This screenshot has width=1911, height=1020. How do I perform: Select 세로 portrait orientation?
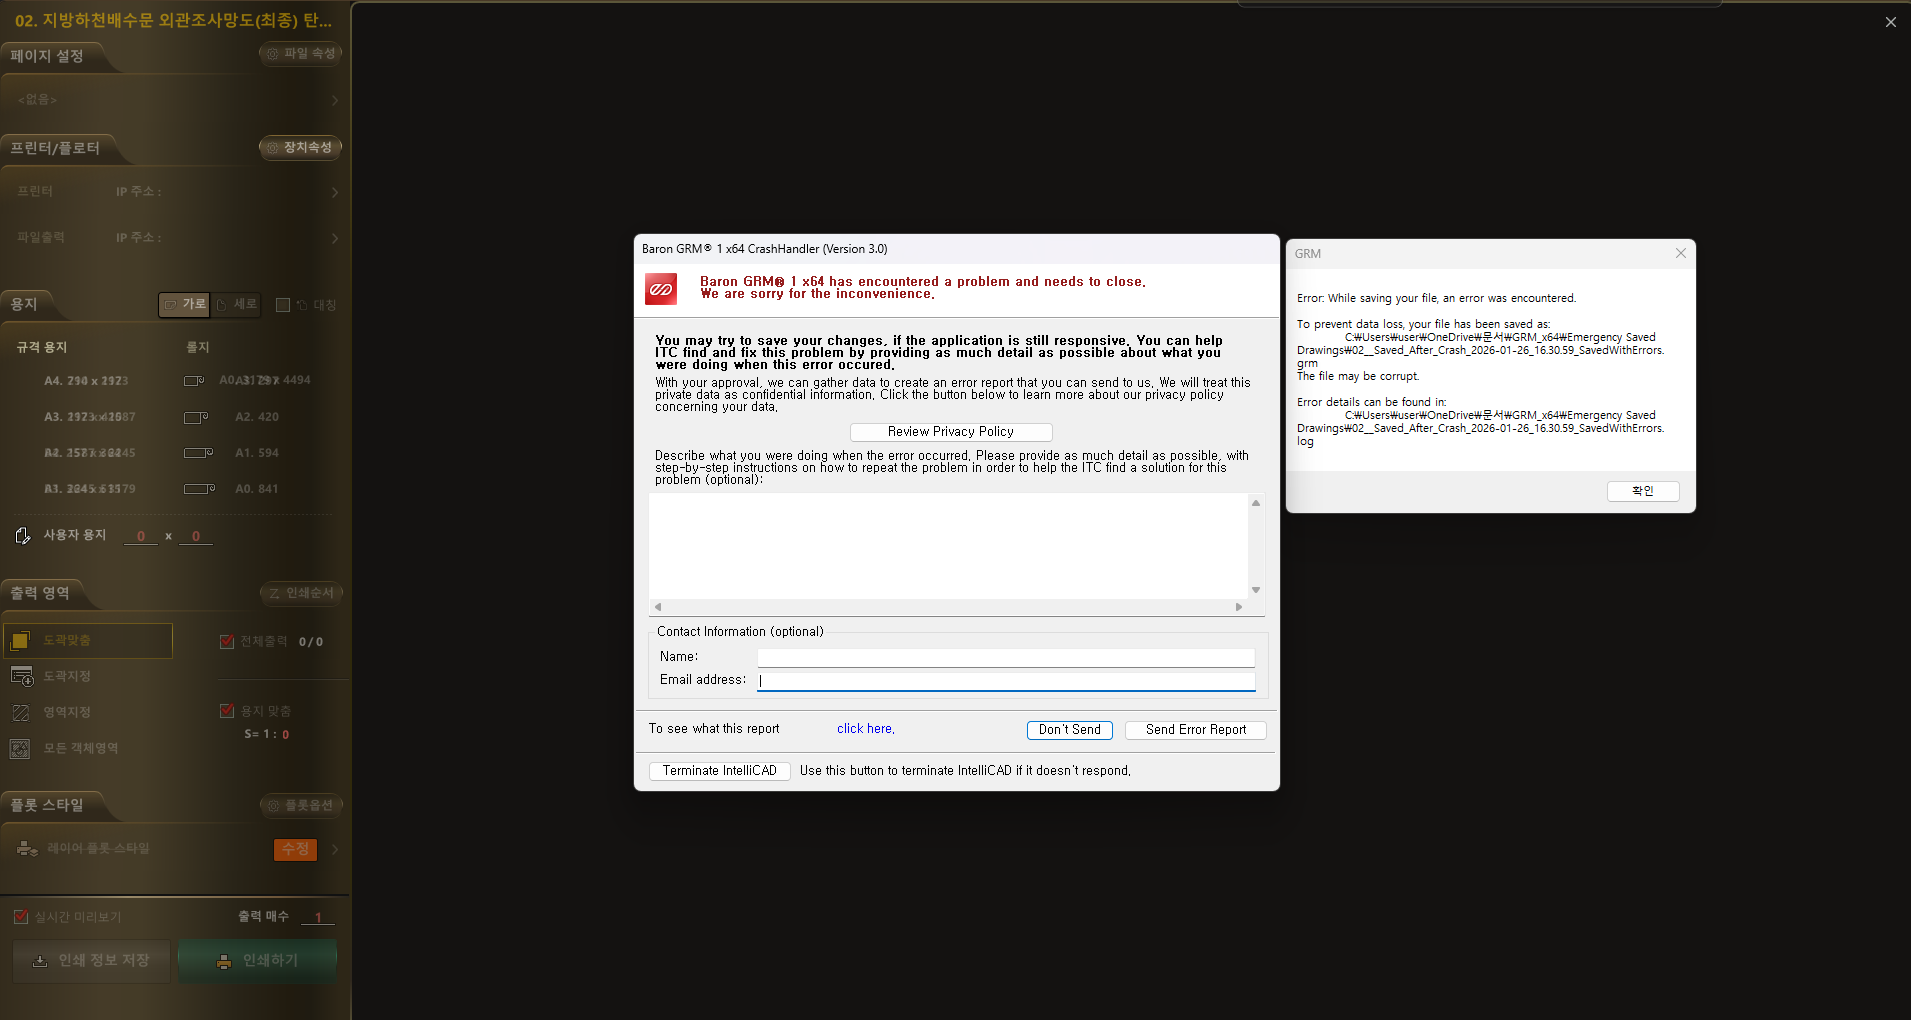tap(236, 304)
